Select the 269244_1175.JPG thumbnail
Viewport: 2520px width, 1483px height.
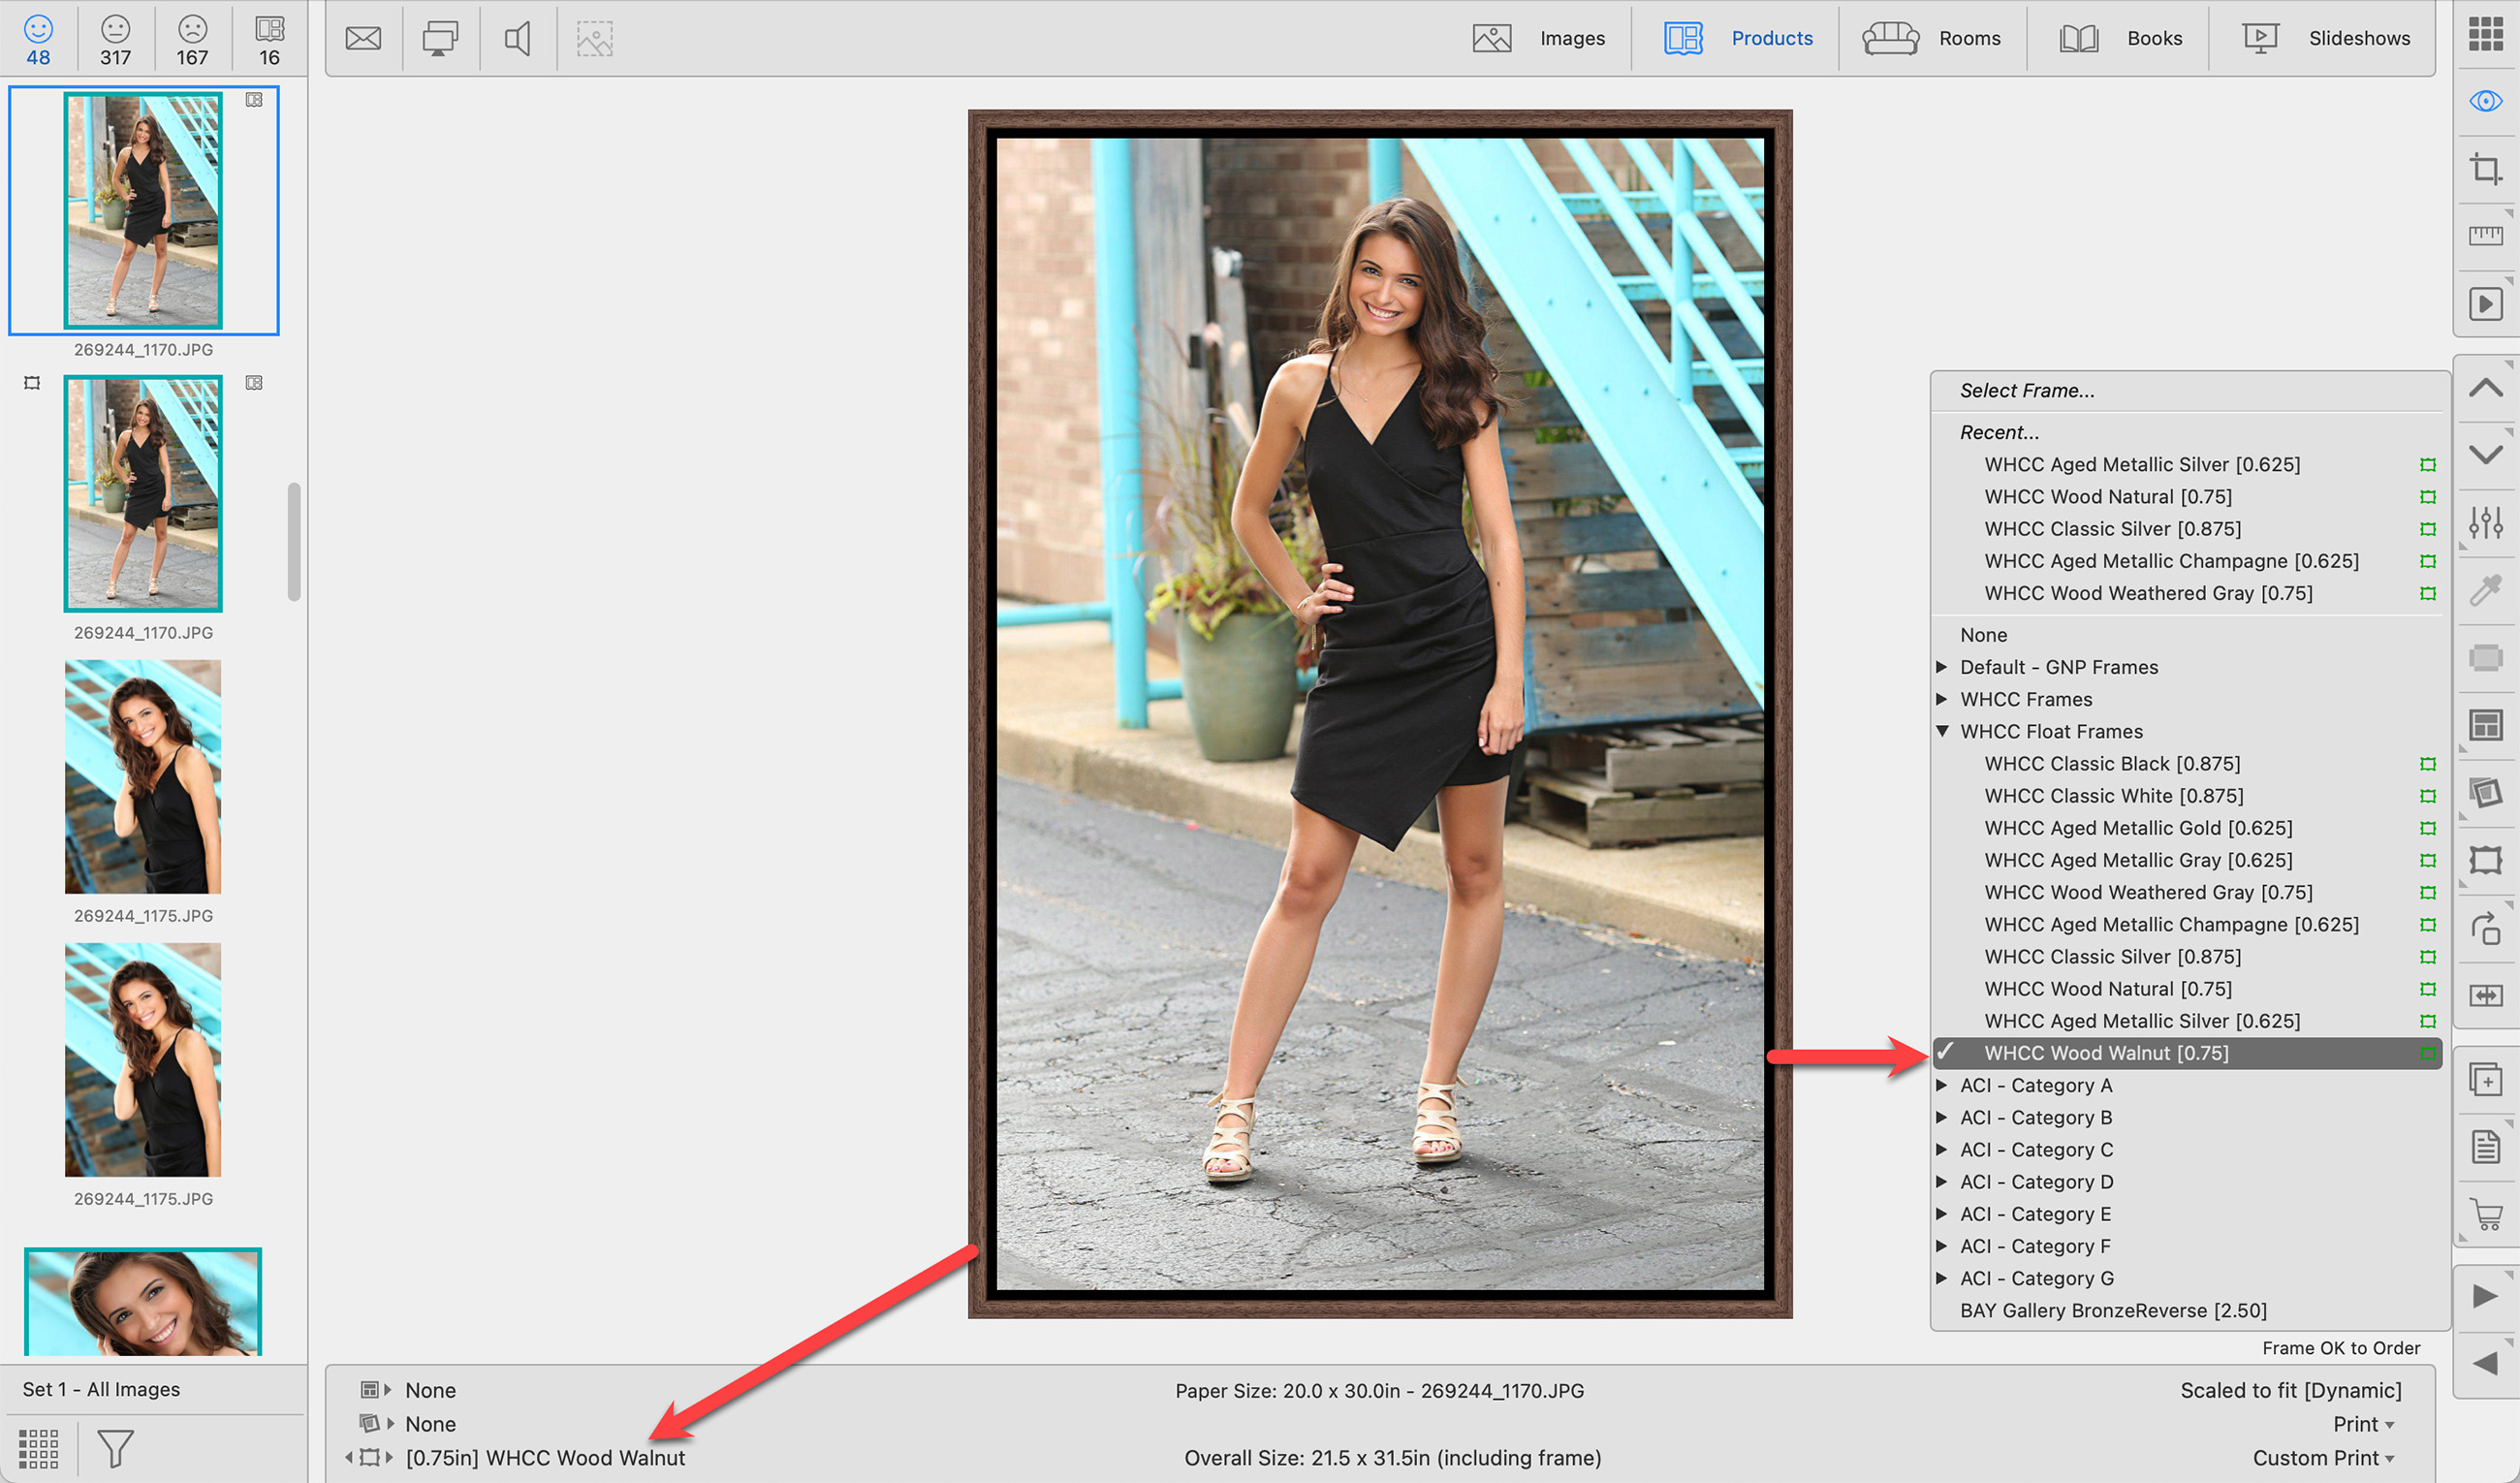143,777
